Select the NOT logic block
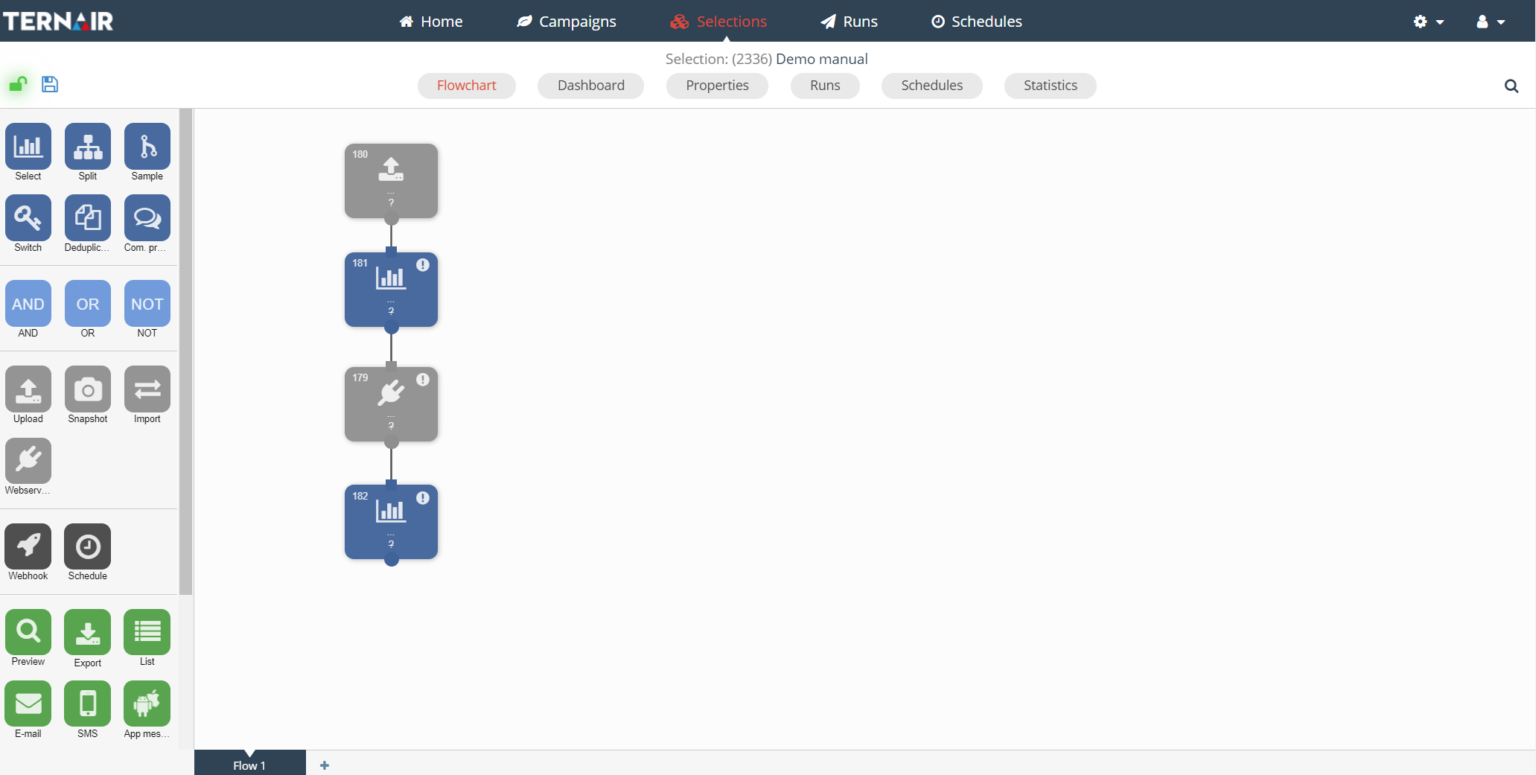1536x775 pixels. point(147,304)
